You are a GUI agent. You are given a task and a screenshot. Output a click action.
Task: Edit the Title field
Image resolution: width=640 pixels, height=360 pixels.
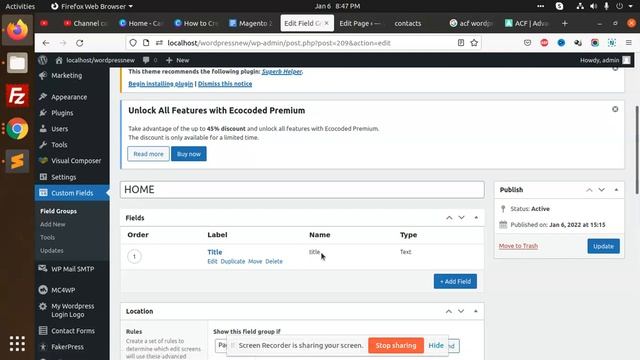point(212,262)
